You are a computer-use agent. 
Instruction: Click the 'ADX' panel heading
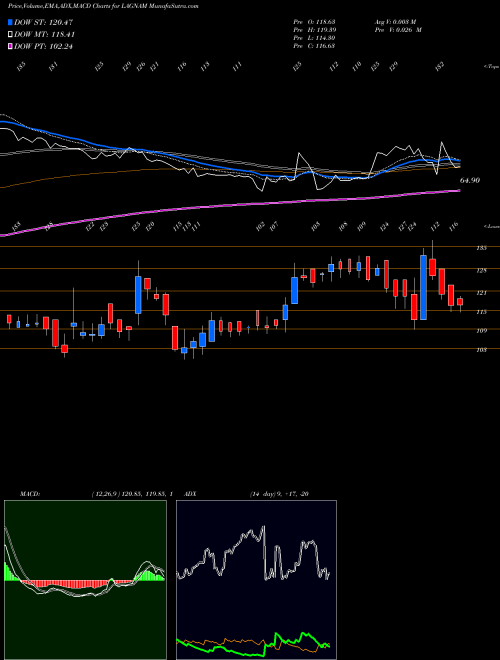click(x=190, y=494)
